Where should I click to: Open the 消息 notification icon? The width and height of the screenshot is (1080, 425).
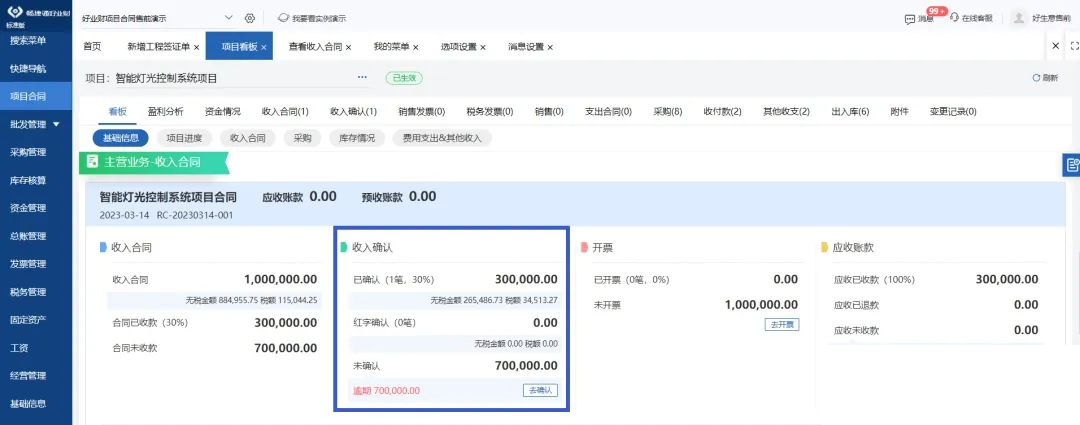tap(909, 19)
